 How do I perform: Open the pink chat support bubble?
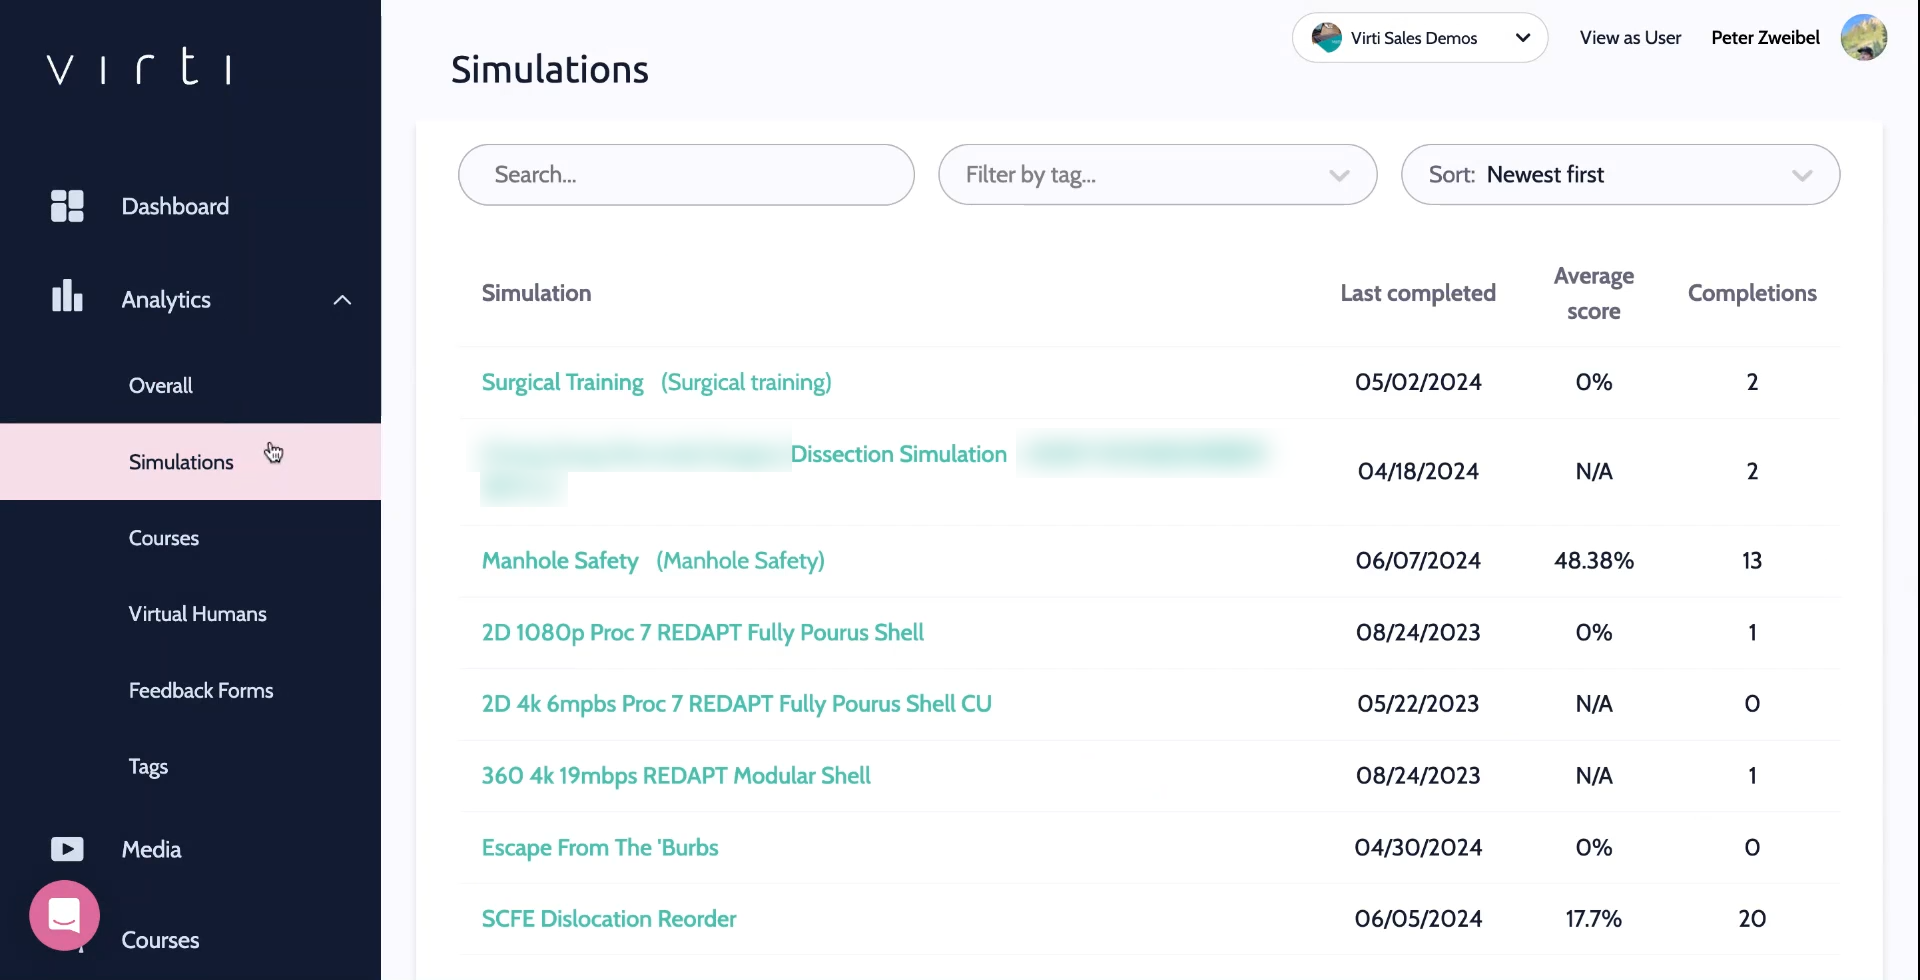coord(65,915)
